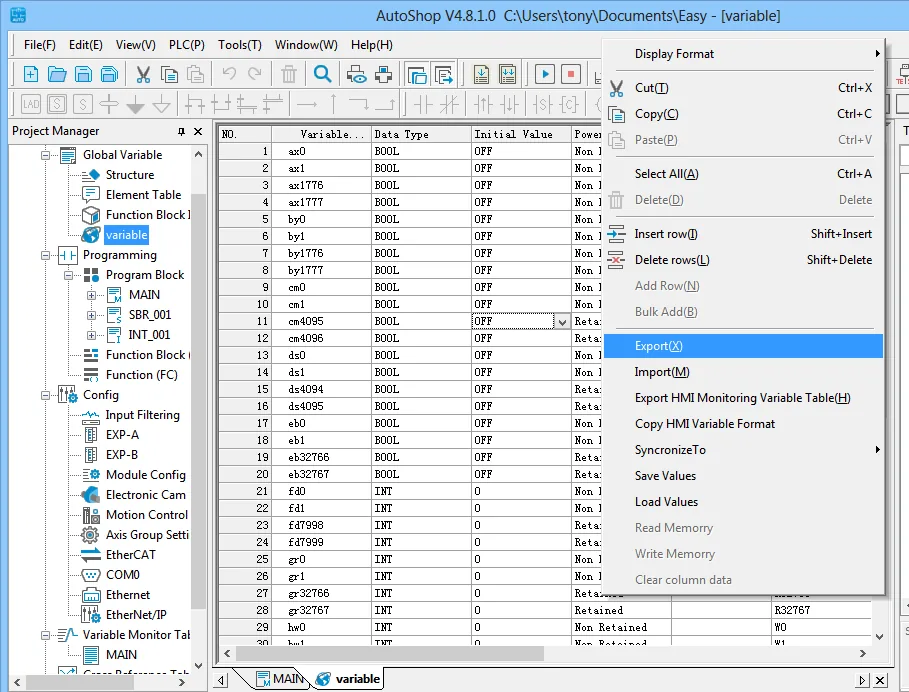Click the Redo arrow icon
This screenshot has width=909, height=692.
(254, 74)
